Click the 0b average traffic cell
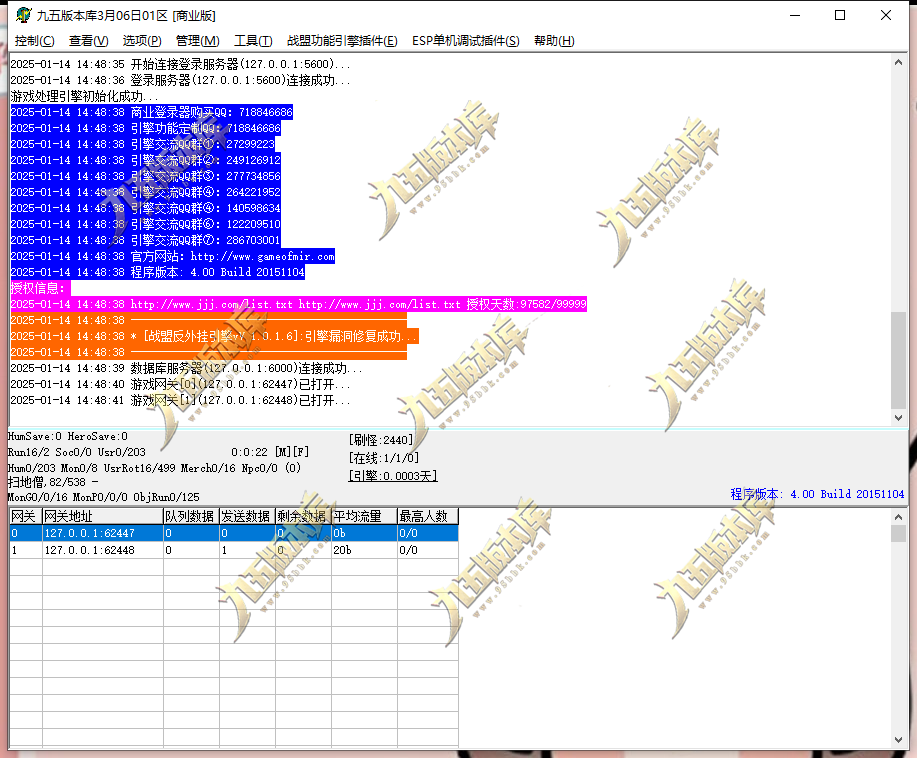Image resolution: width=917 pixels, height=758 pixels. (x=364, y=533)
